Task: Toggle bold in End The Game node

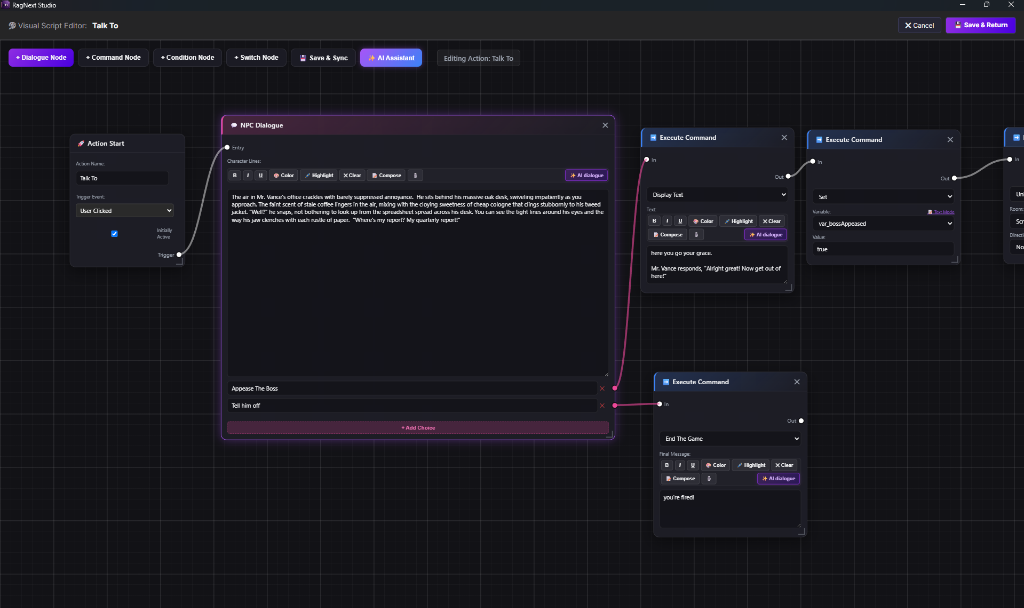Action: 666,465
